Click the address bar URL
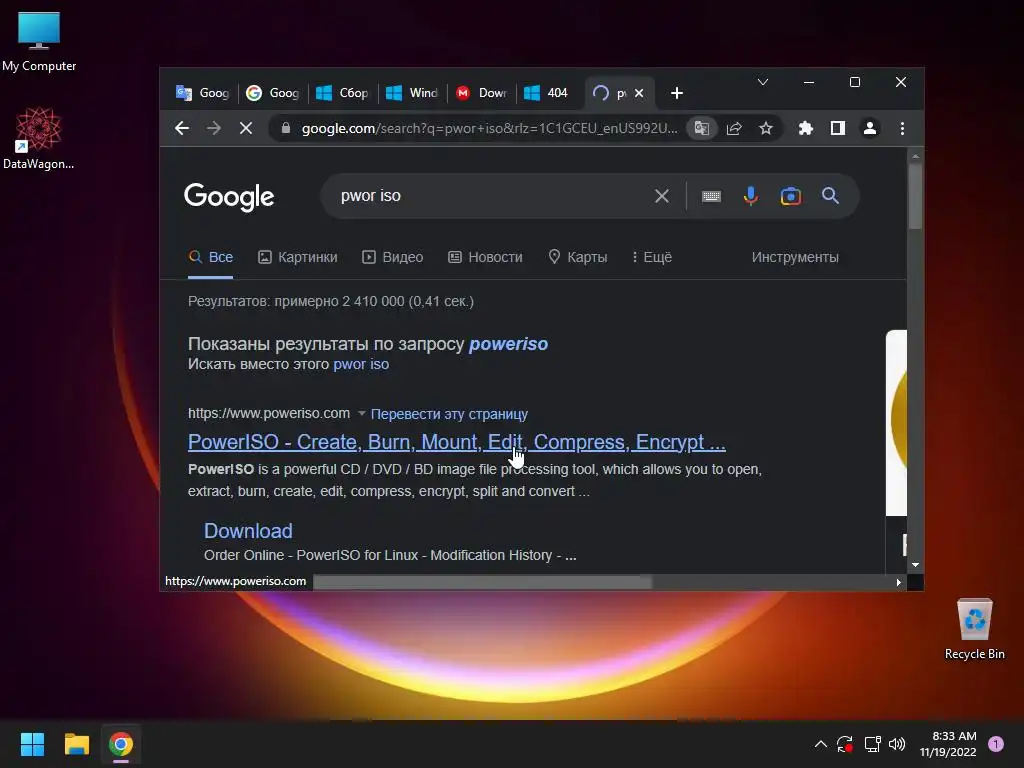The image size is (1024, 768). point(489,129)
